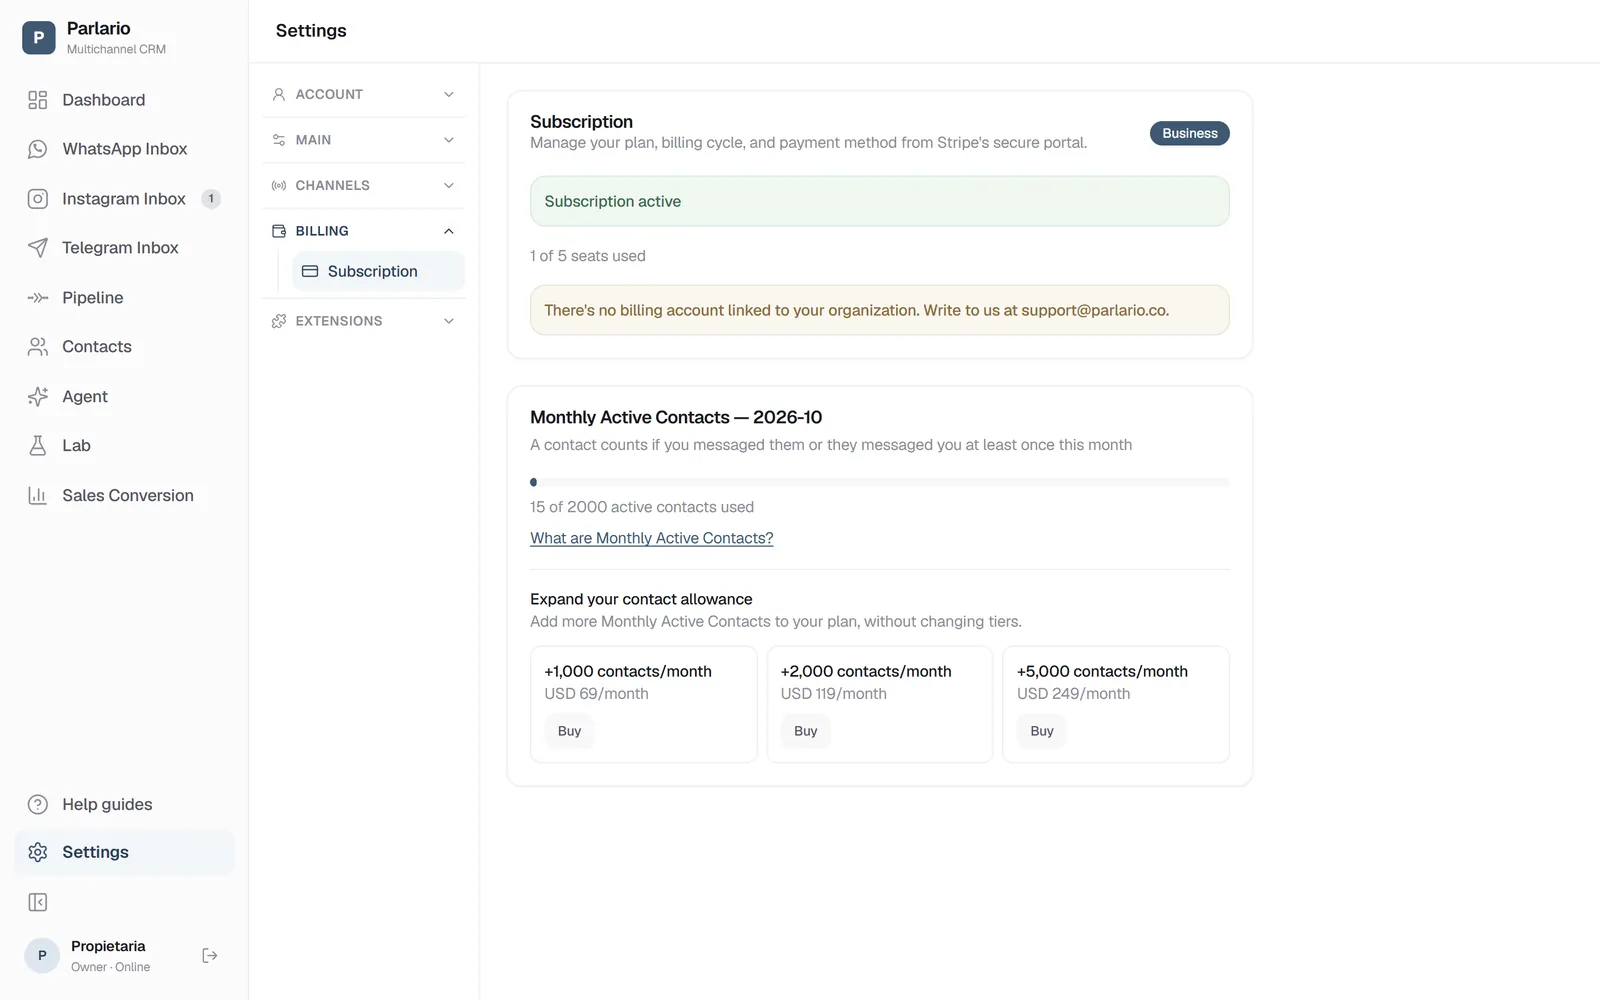Click the Help guides question icon
1600x1000 pixels.
point(38,805)
